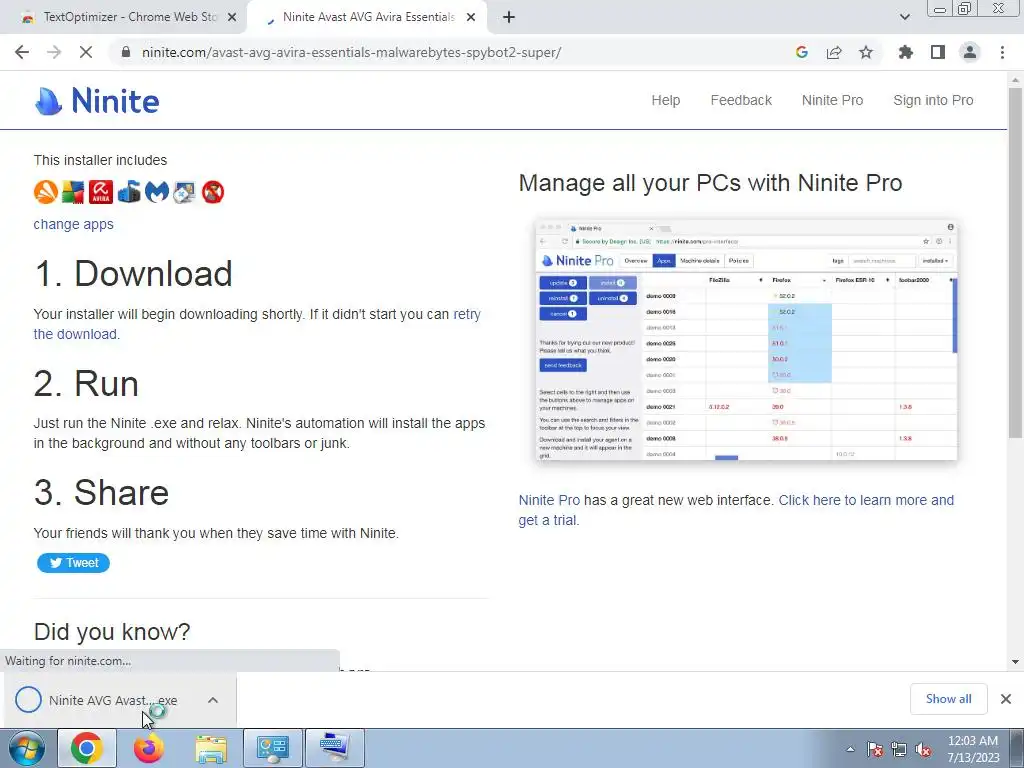This screenshot has width=1024, height=768.
Task: Click the browser forward arrow
Action: click(x=54, y=52)
